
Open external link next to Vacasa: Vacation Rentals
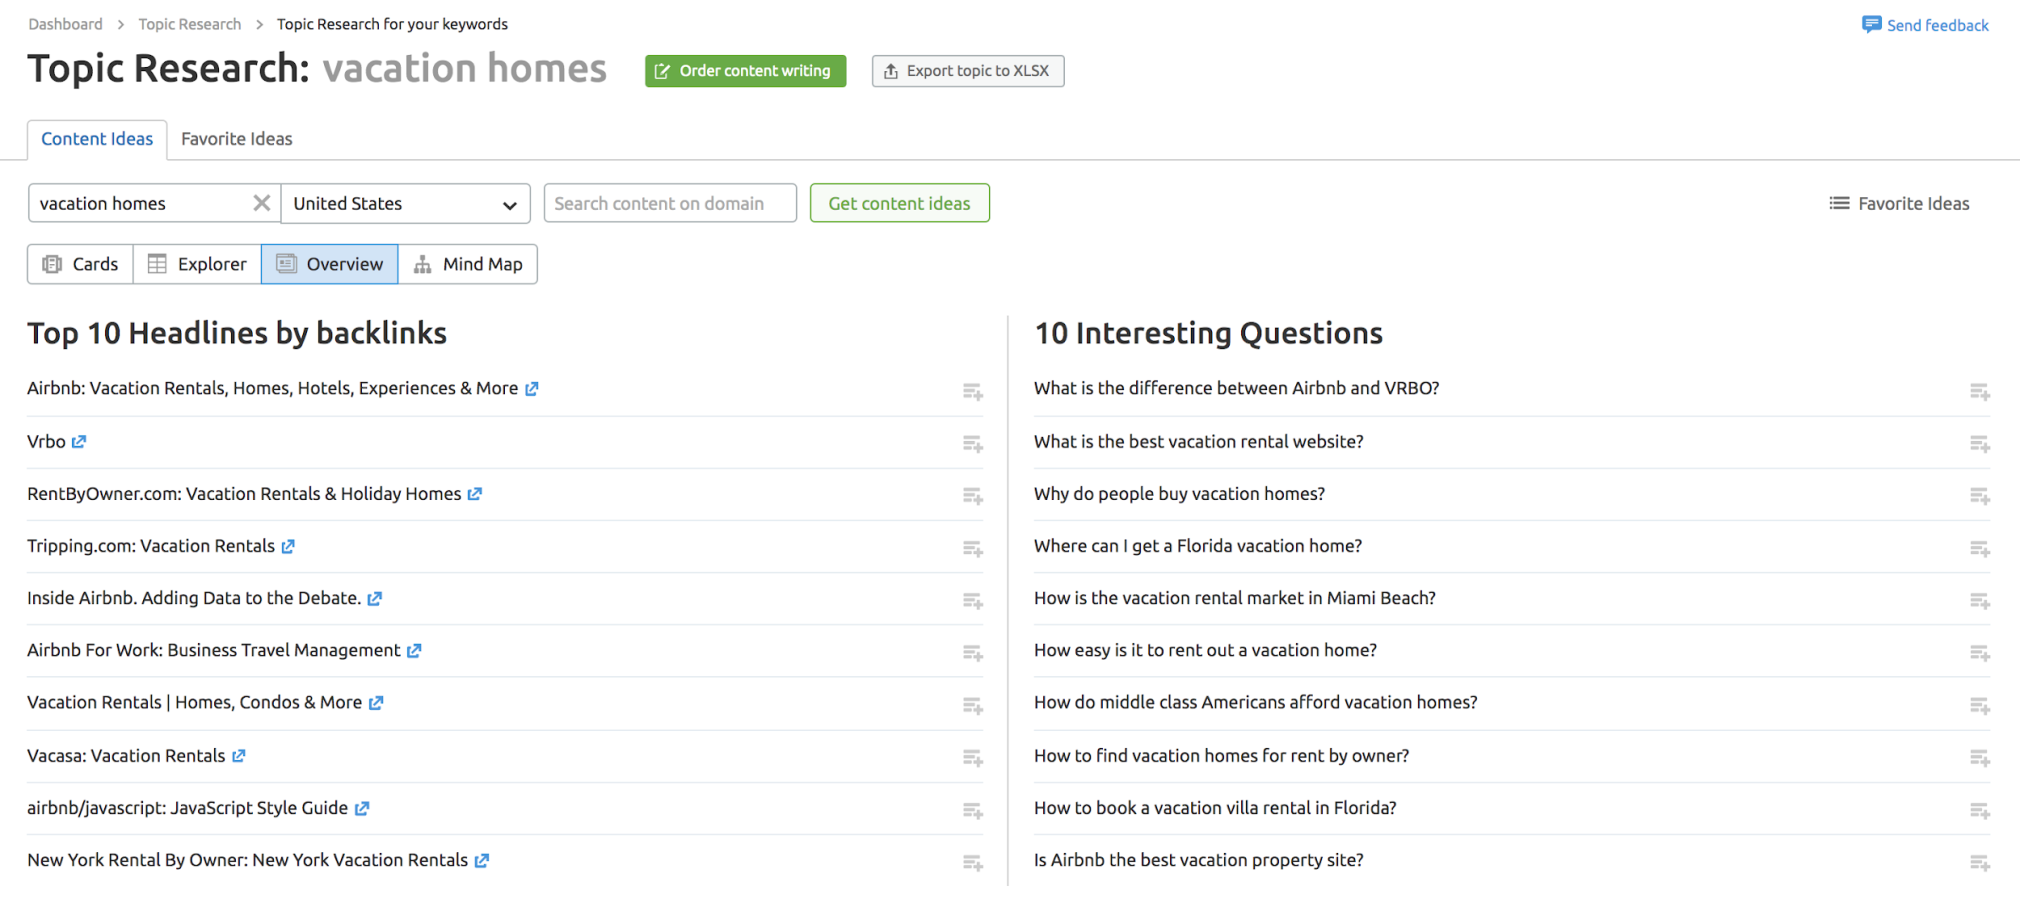(x=238, y=756)
